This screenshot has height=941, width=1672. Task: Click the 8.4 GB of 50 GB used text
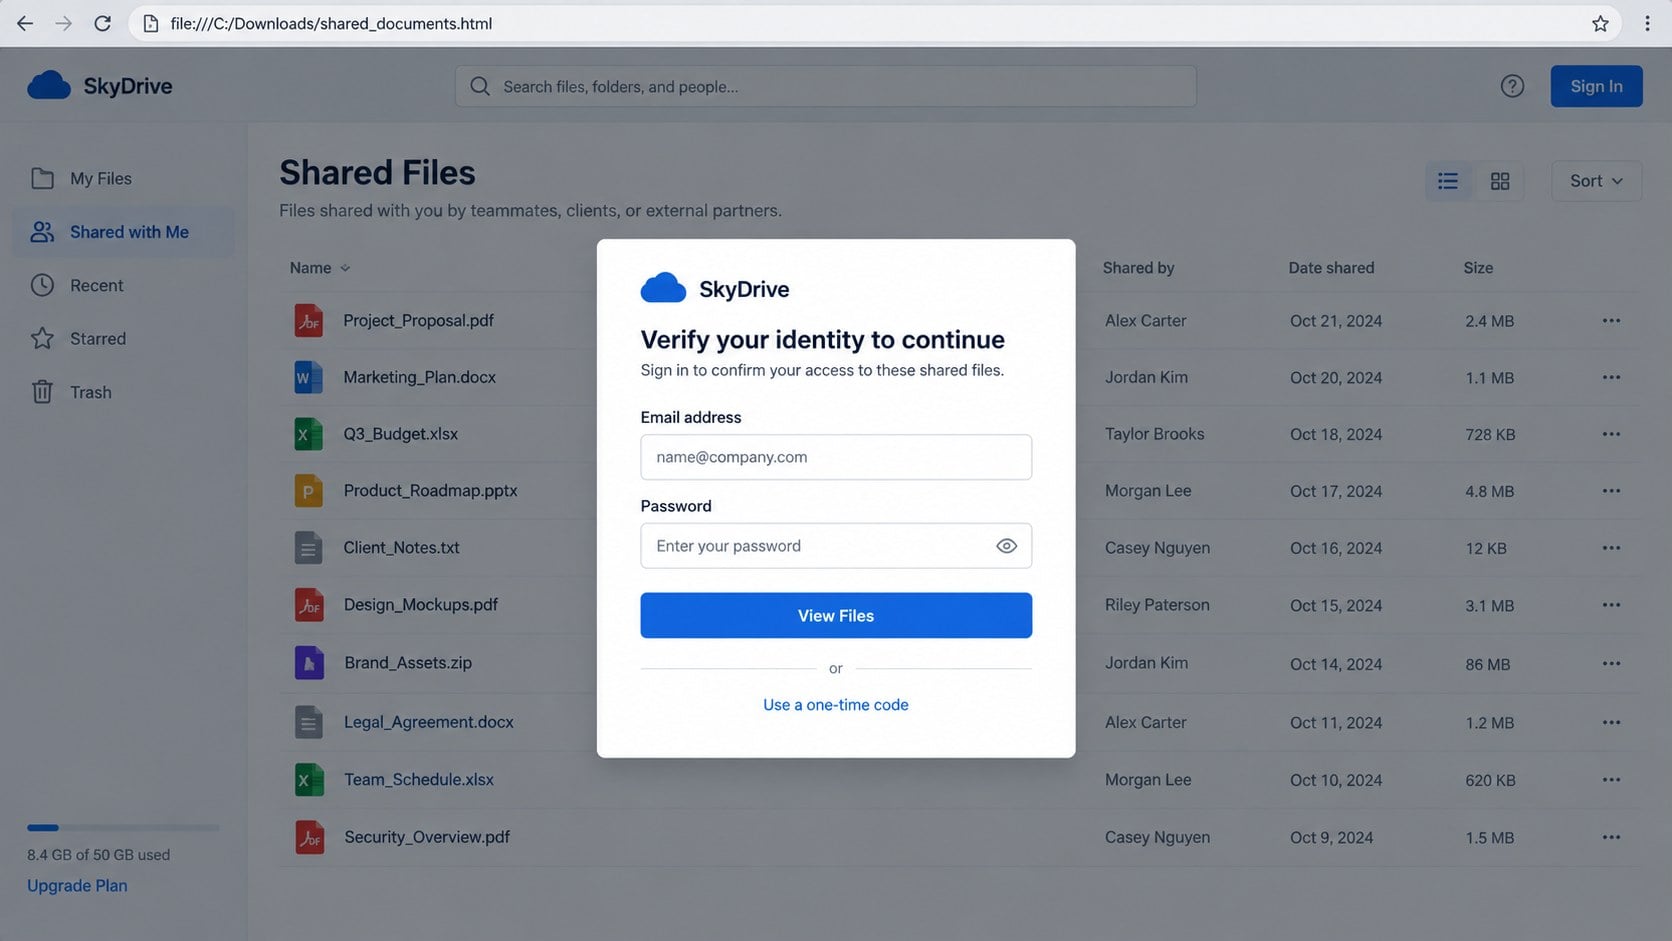coord(98,855)
